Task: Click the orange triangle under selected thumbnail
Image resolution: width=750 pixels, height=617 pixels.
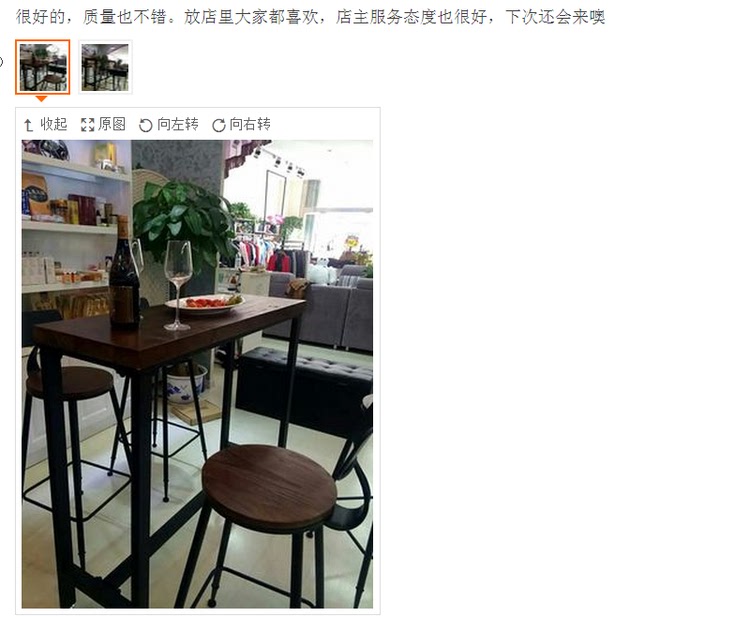Action: point(42,99)
